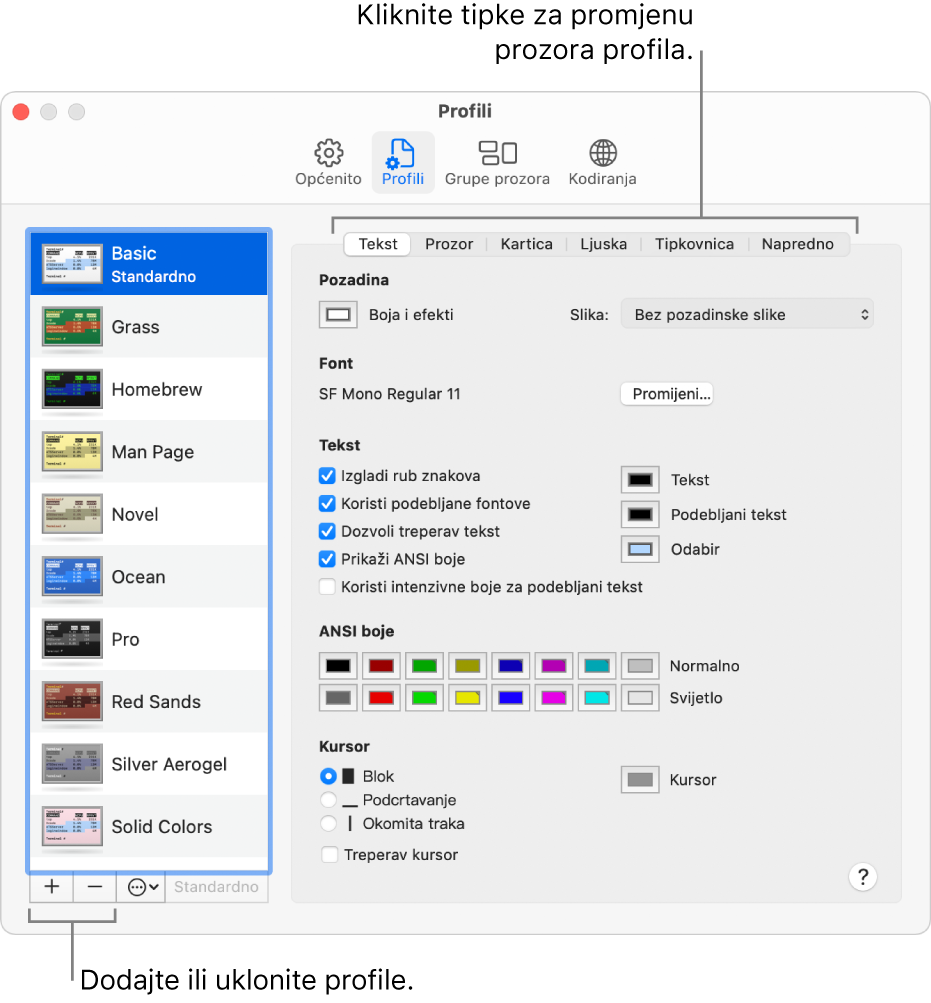The width and height of the screenshot is (931, 1003).
Task: Open the Podebljani tekst color well
Action: [640, 514]
